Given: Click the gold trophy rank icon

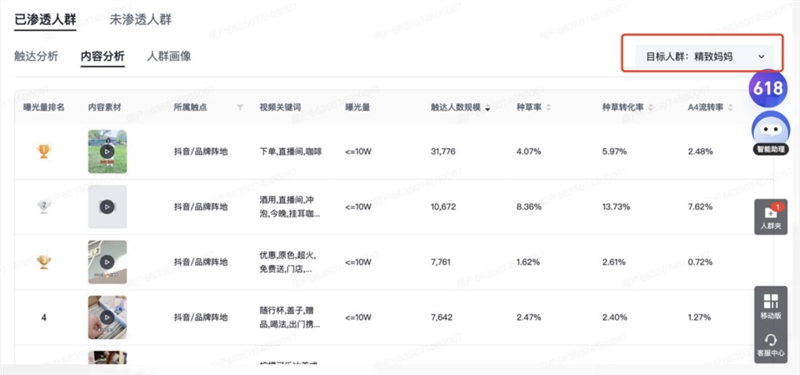Looking at the screenshot, I should [44, 152].
